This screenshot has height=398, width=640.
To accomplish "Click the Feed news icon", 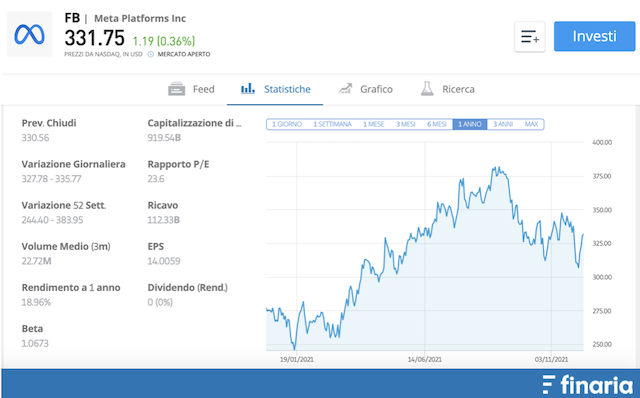I will click(176, 89).
